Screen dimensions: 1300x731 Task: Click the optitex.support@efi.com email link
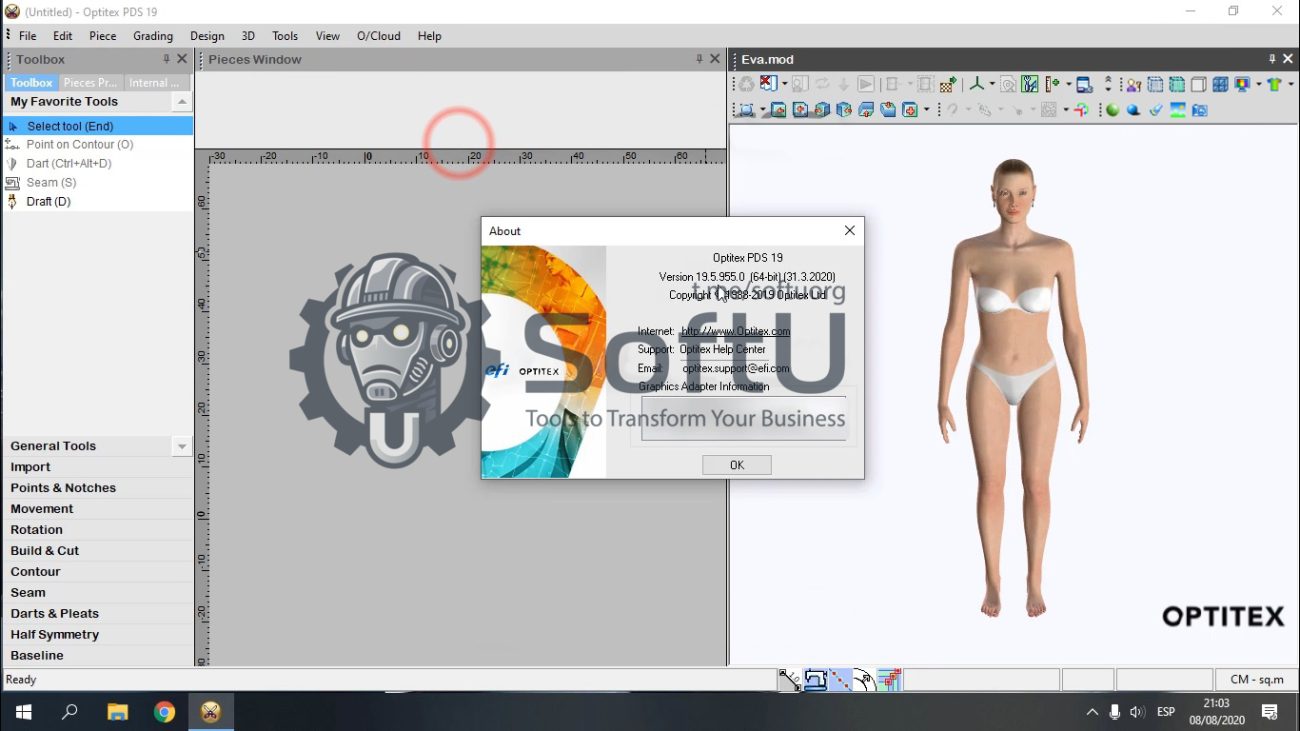tap(736, 368)
